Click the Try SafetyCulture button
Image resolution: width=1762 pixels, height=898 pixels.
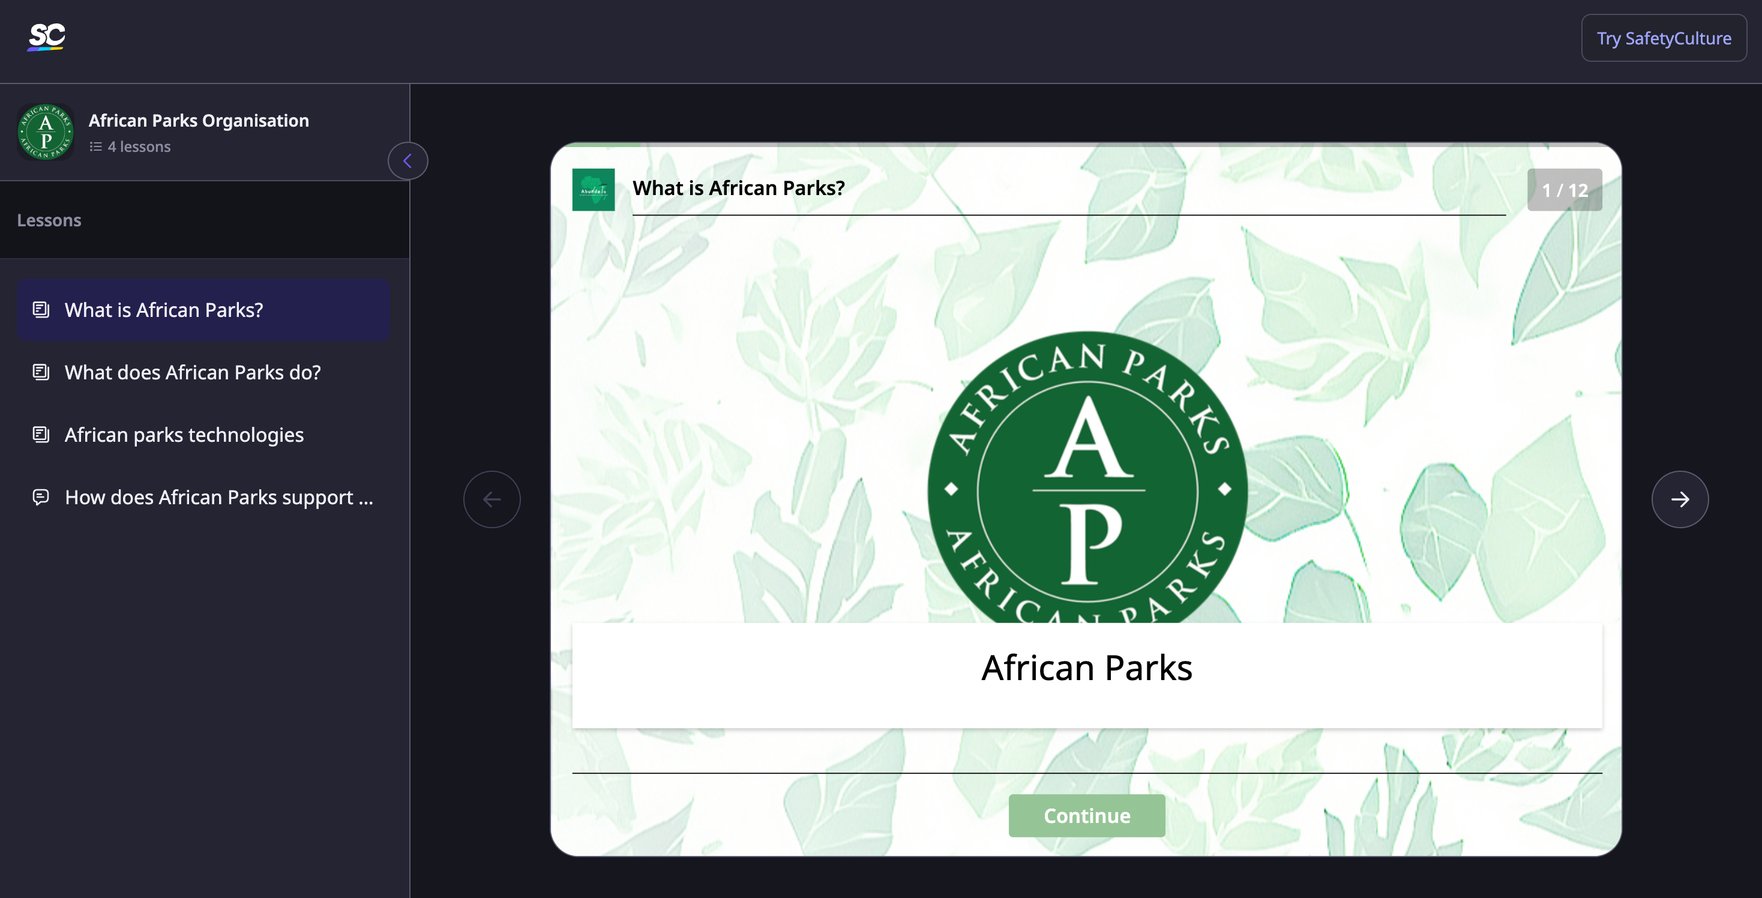(x=1664, y=38)
